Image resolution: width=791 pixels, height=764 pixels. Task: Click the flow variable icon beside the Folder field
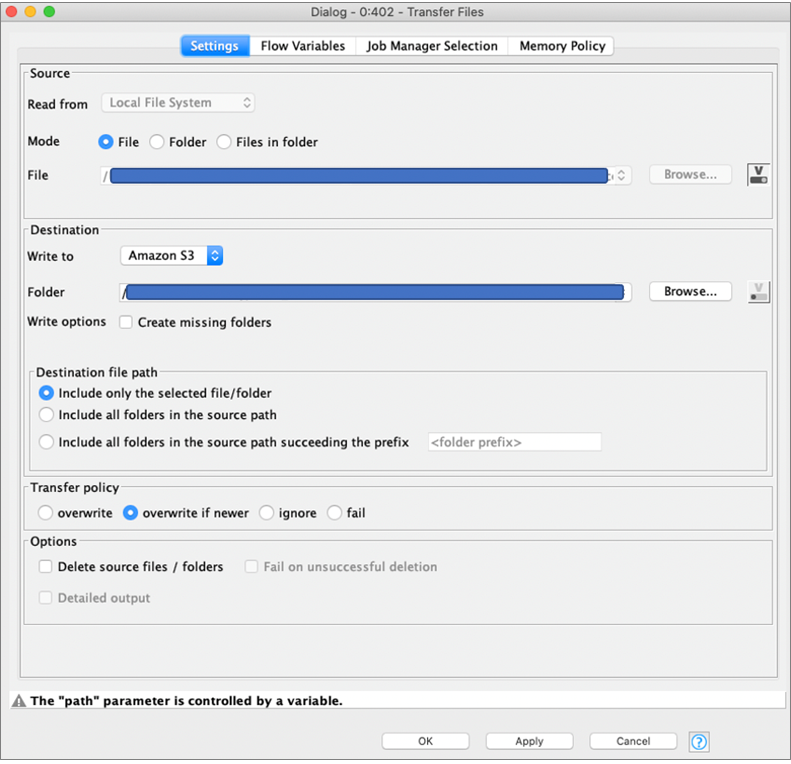tap(758, 292)
